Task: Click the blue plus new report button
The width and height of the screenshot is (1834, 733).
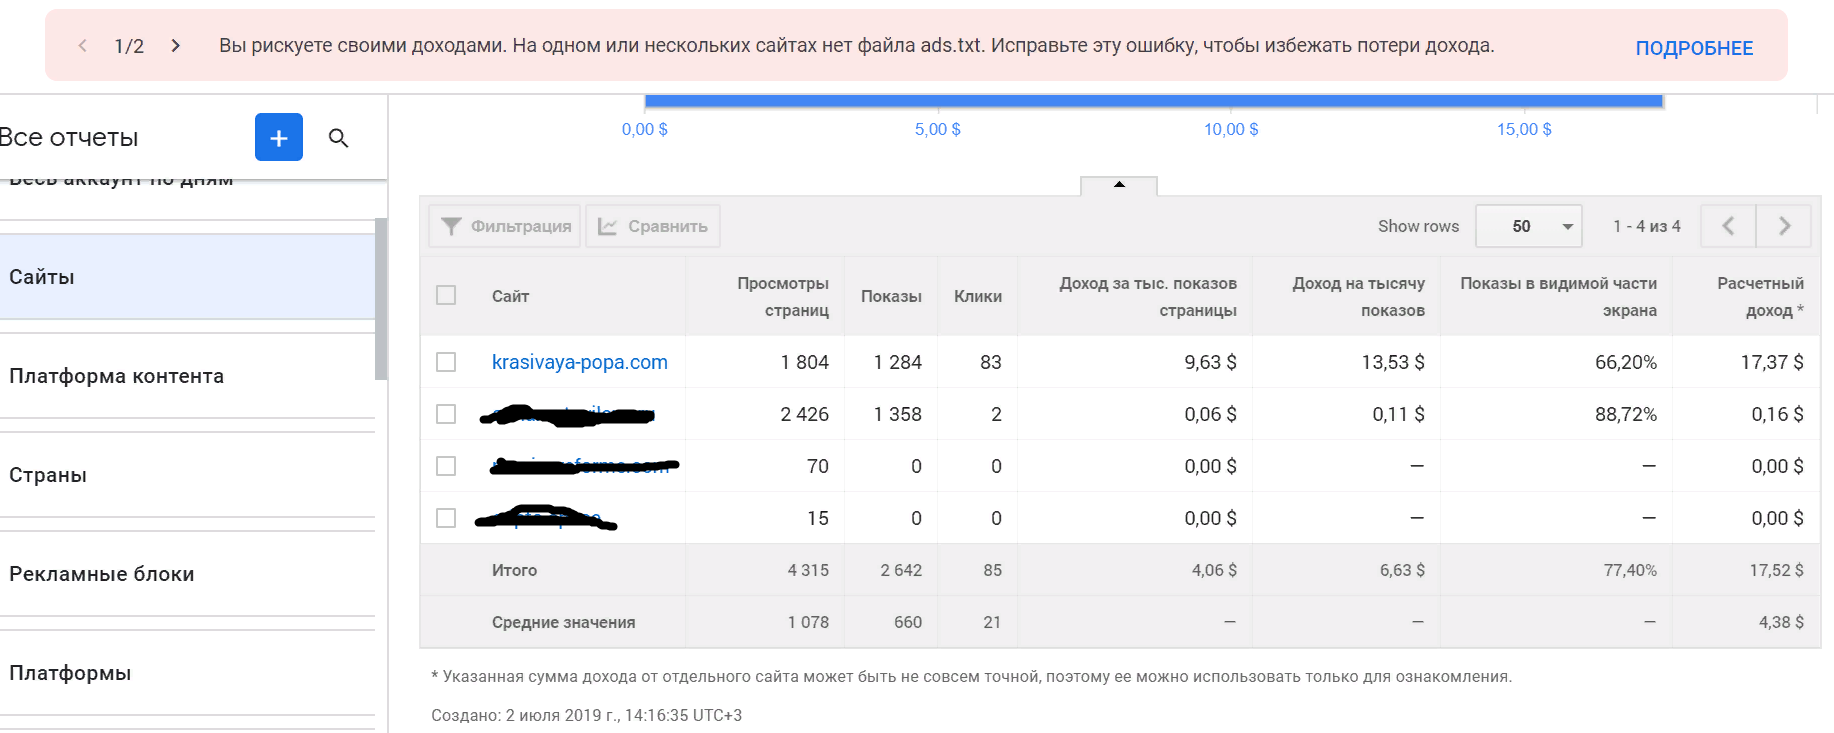Action: (278, 137)
